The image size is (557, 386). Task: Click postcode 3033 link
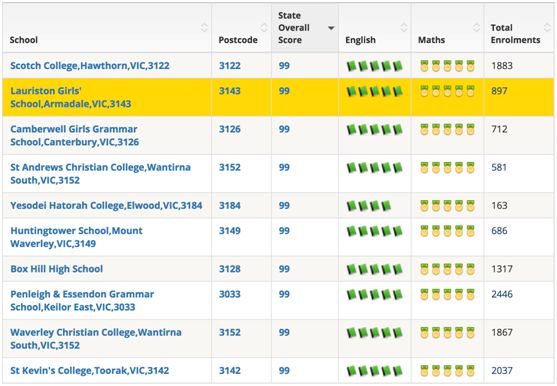(230, 294)
